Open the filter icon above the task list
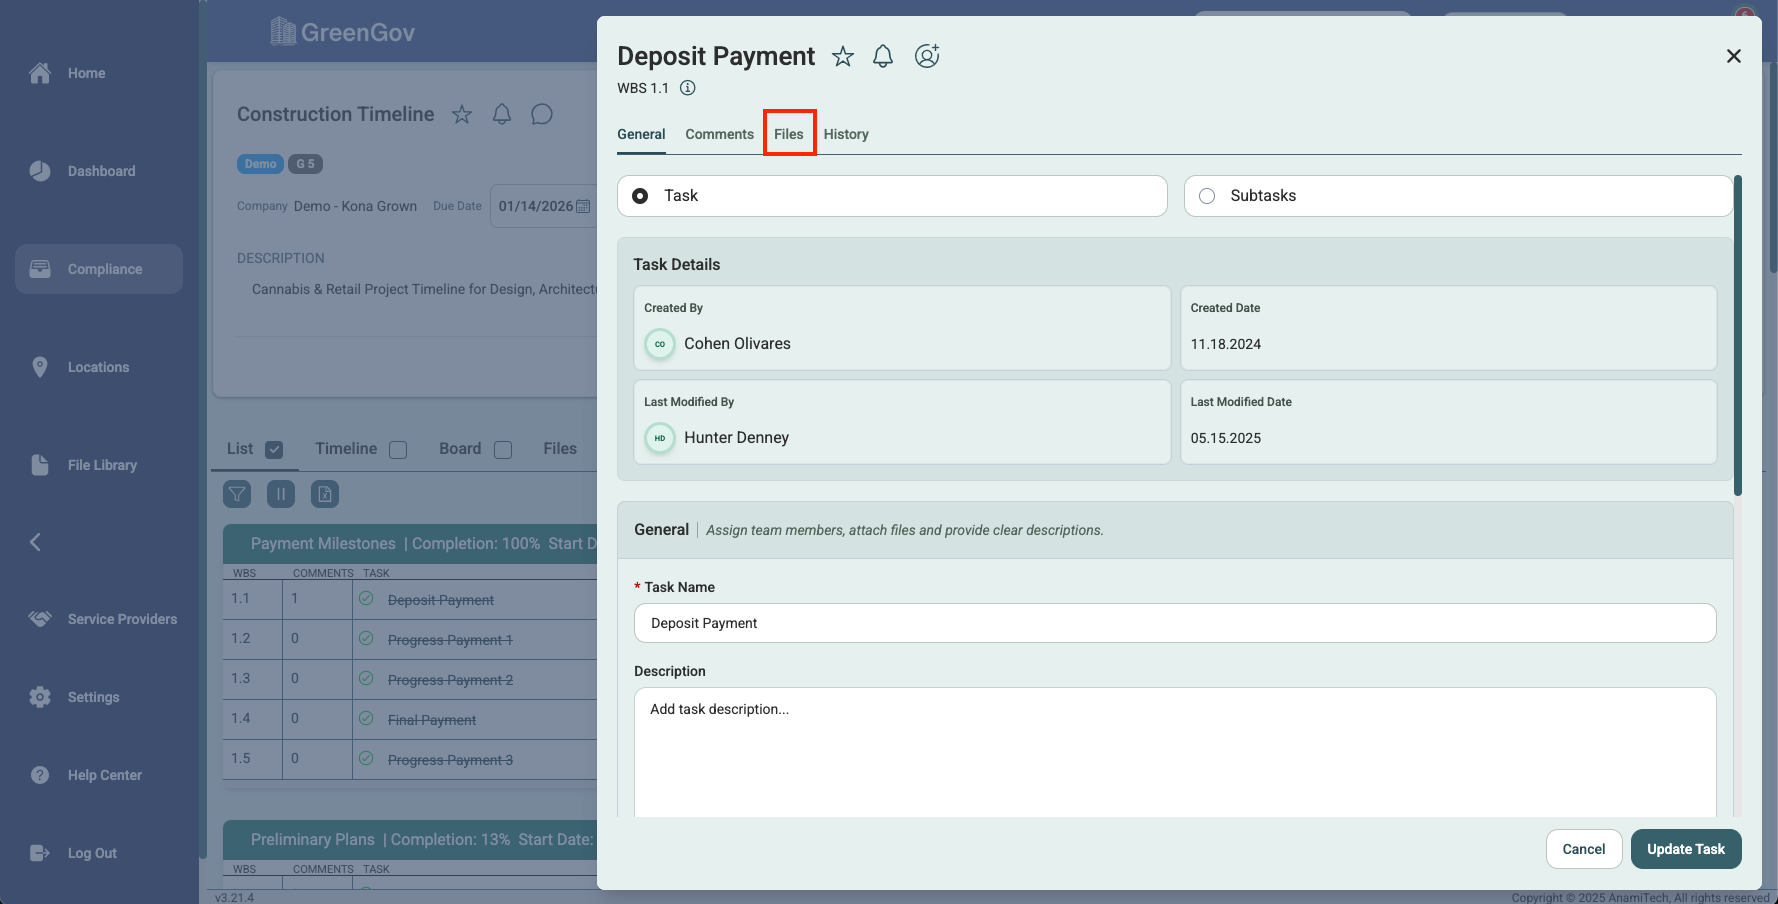The width and height of the screenshot is (1778, 904). [237, 493]
